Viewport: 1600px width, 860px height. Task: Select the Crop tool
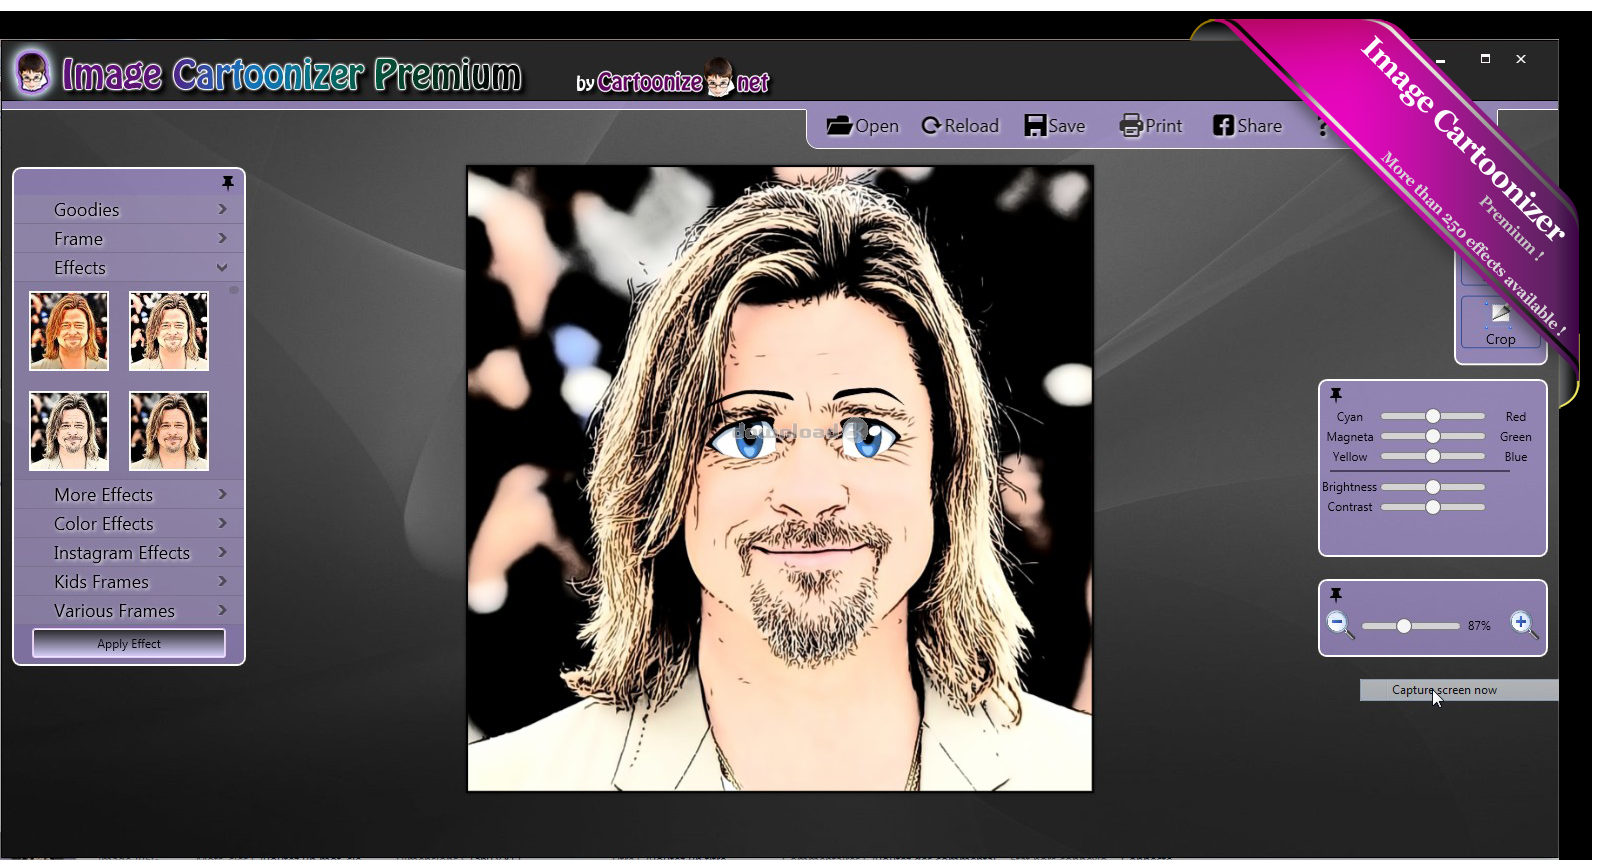click(1500, 323)
